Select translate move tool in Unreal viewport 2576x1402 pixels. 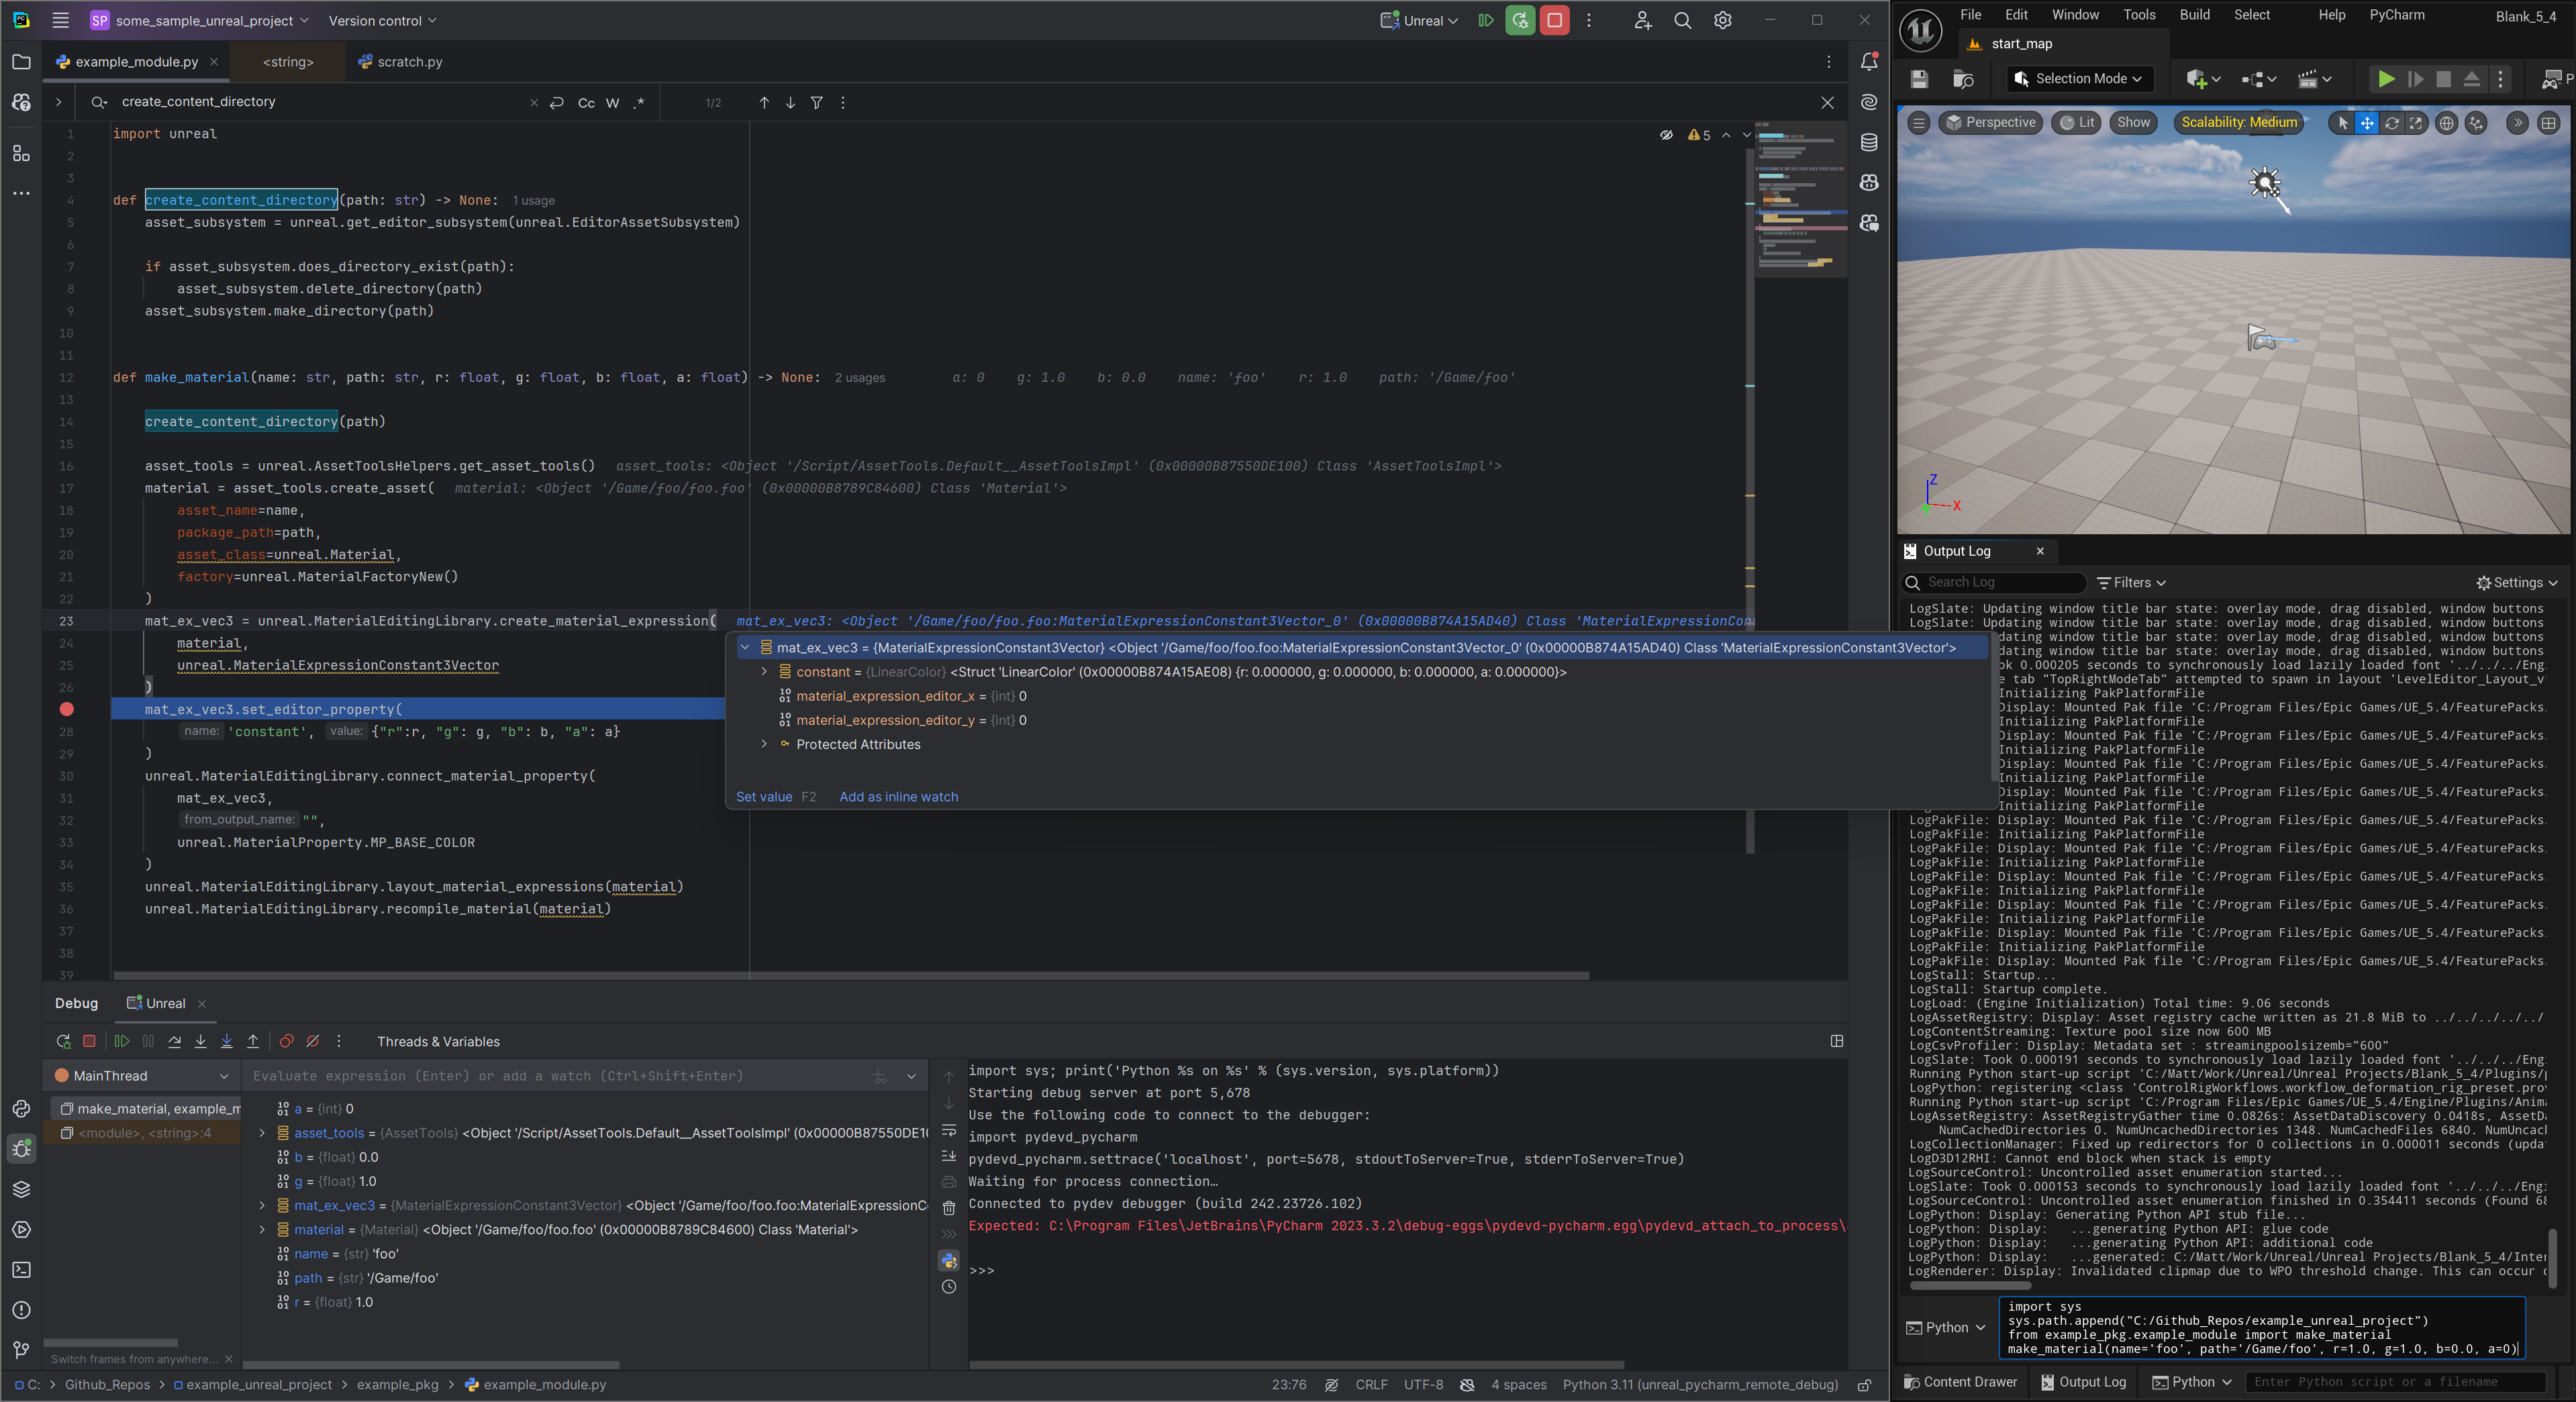tap(2367, 123)
